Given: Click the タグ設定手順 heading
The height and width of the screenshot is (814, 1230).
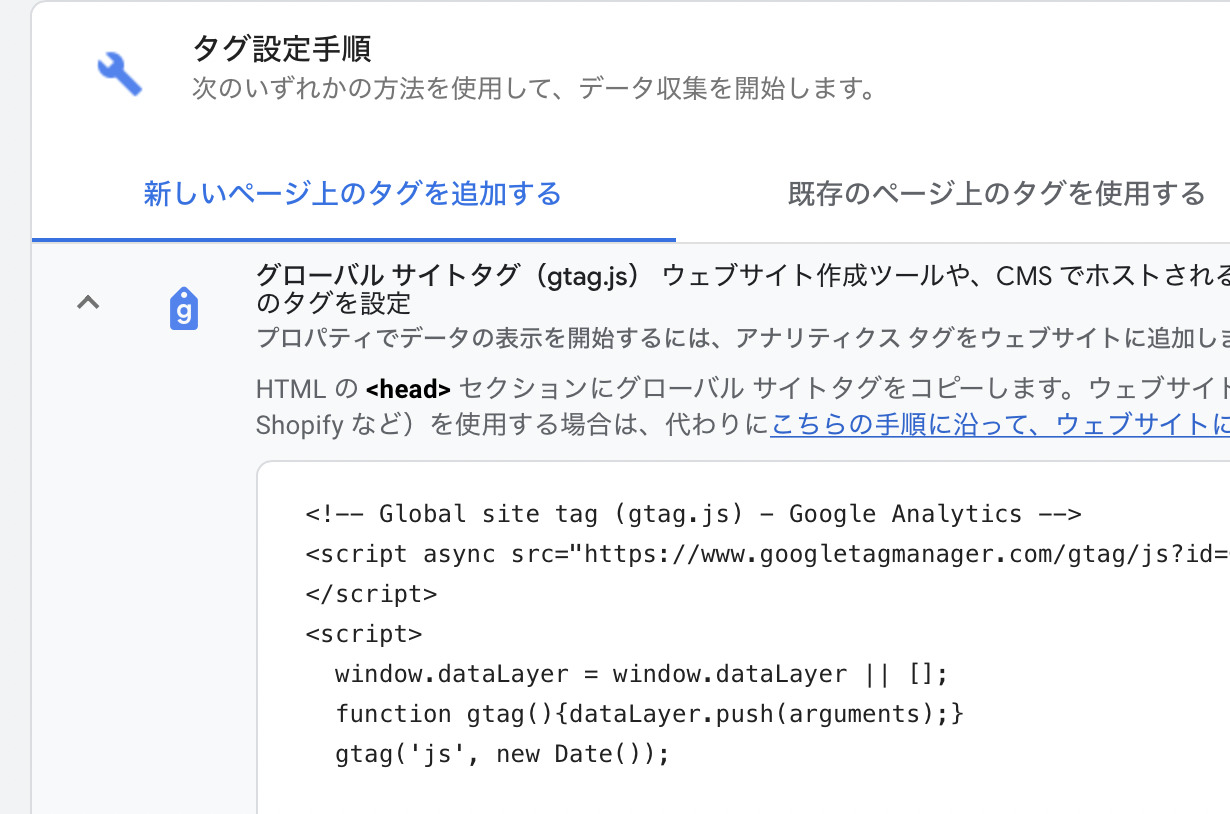Looking at the screenshot, I should [x=282, y=48].
